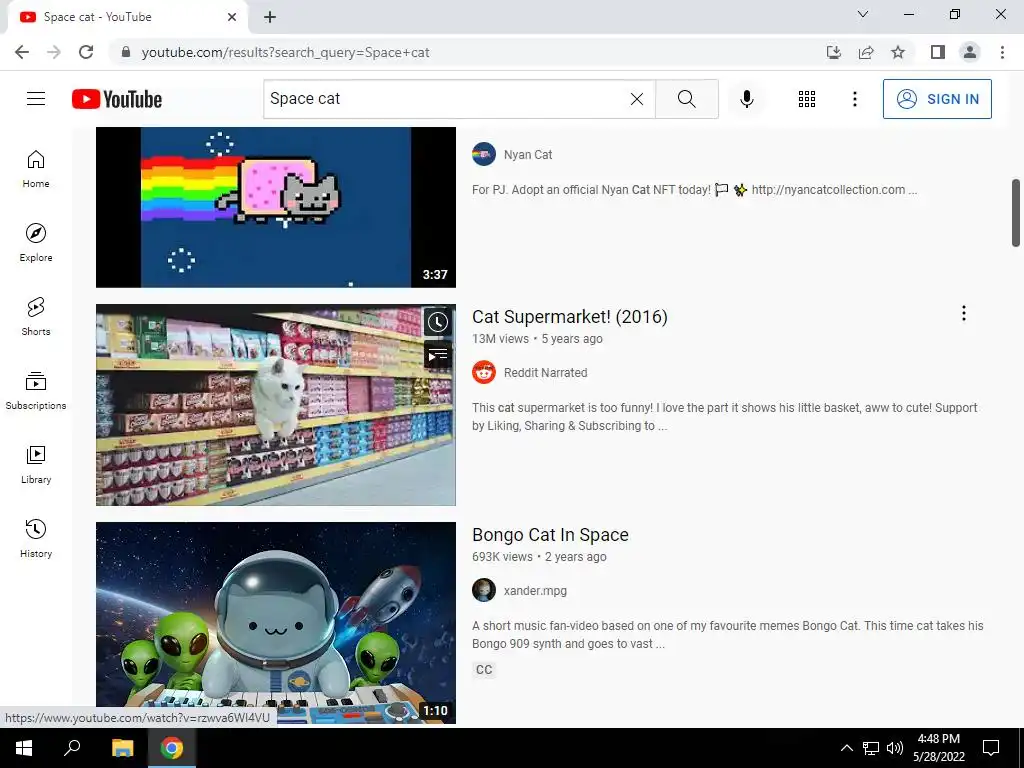The width and height of the screenshot is (1024, 768).
Task: Visit the Nyan Cat channel name
Action: (x=528, y=155)
